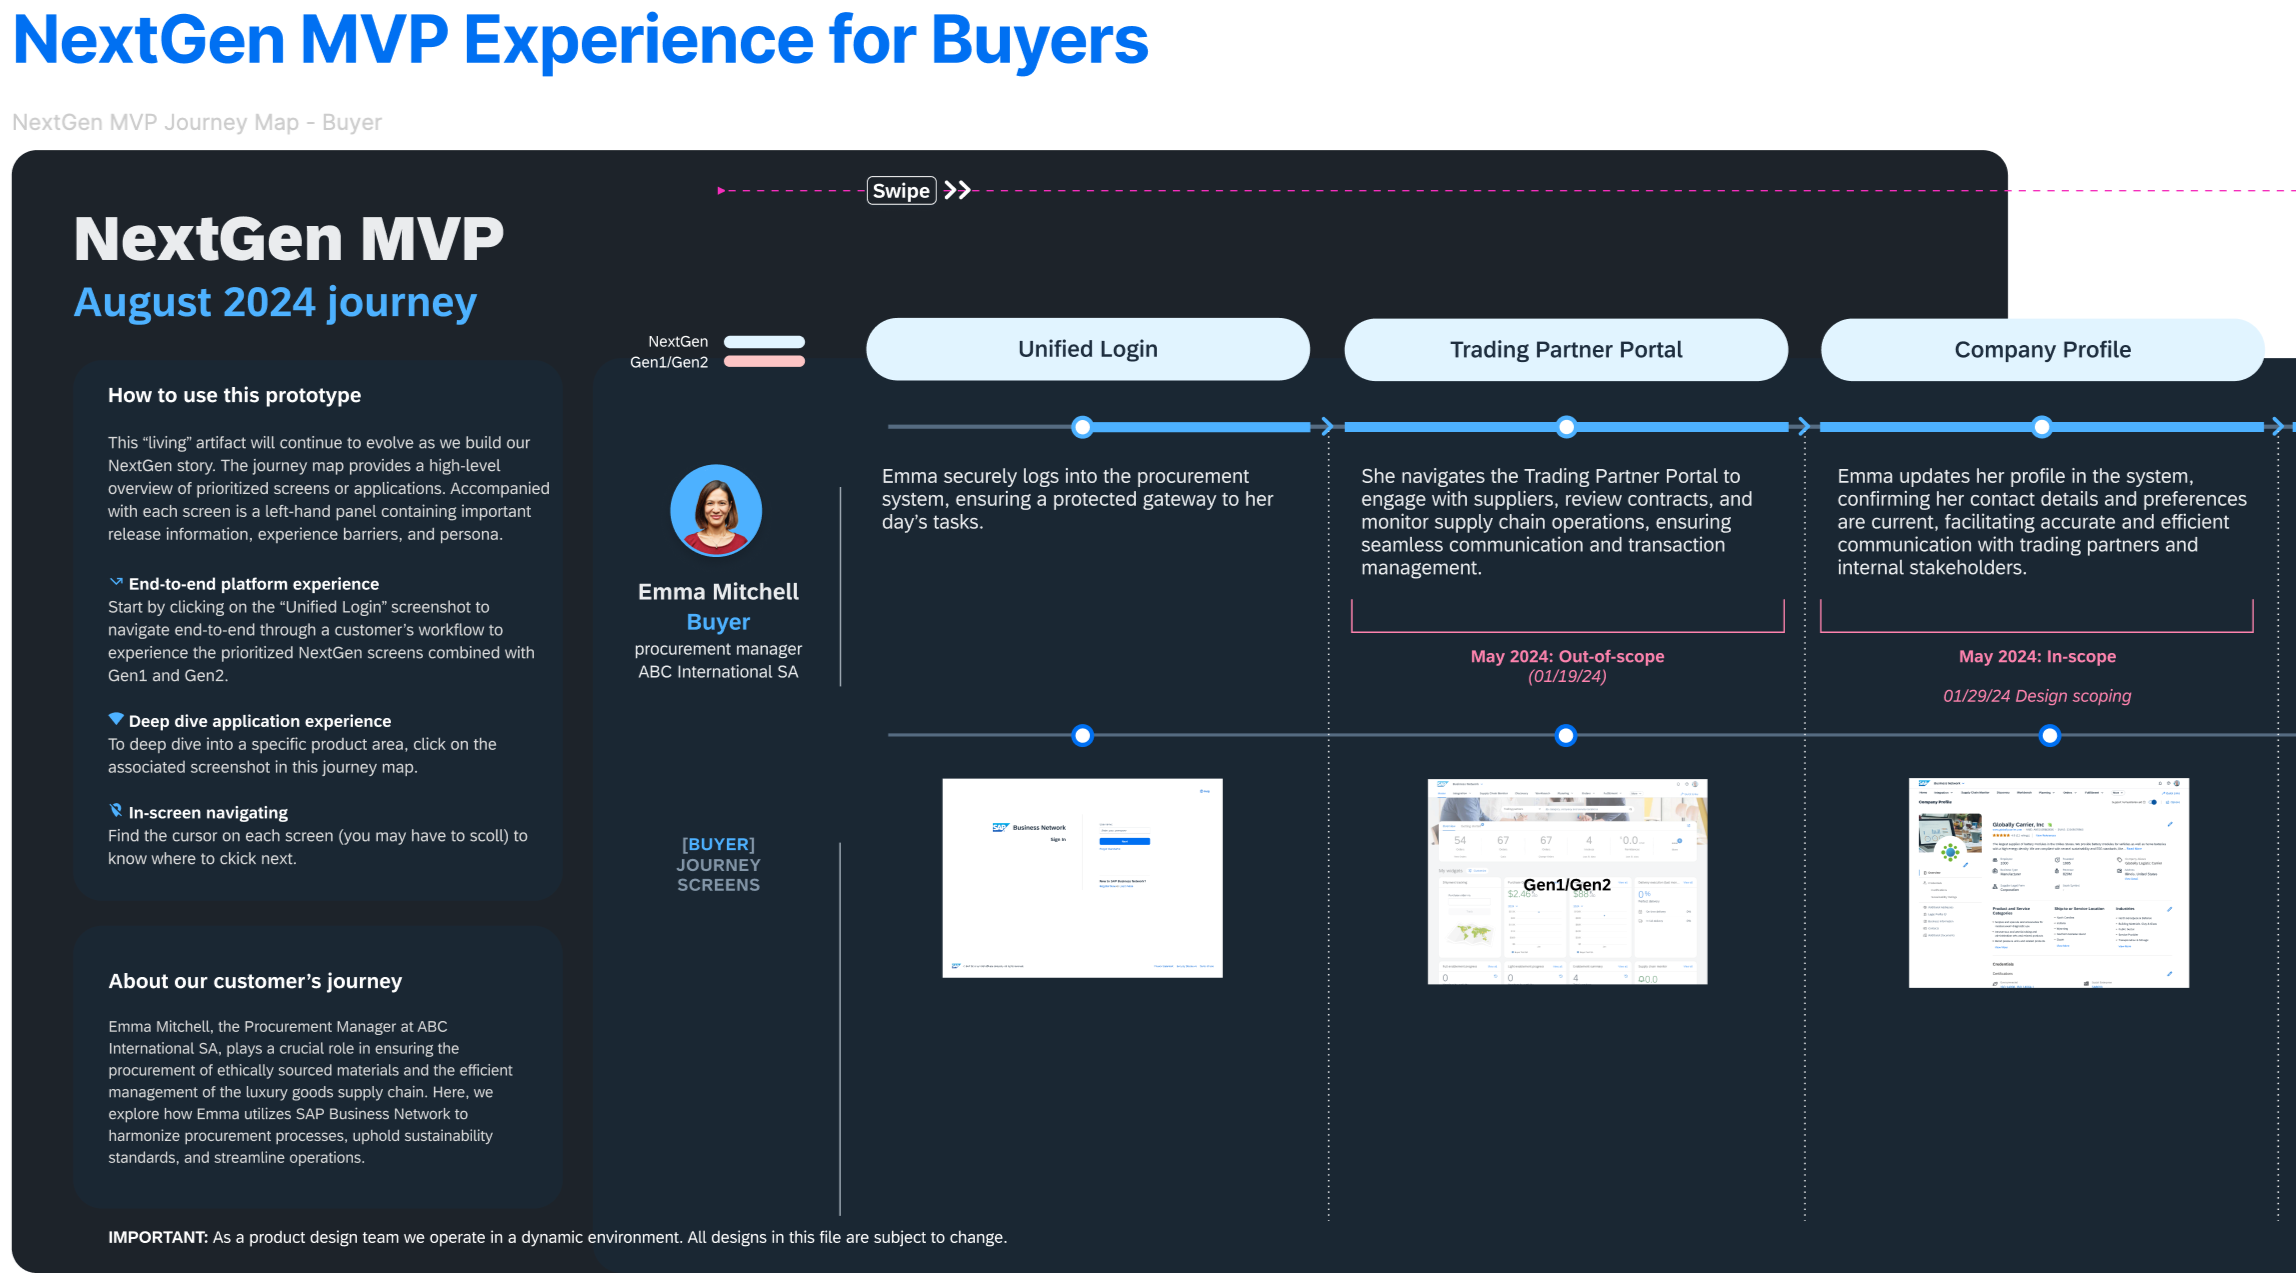Click the NextGen legend white swatch
Viewport: 2296px width, 1284px height.
point(764,342)
